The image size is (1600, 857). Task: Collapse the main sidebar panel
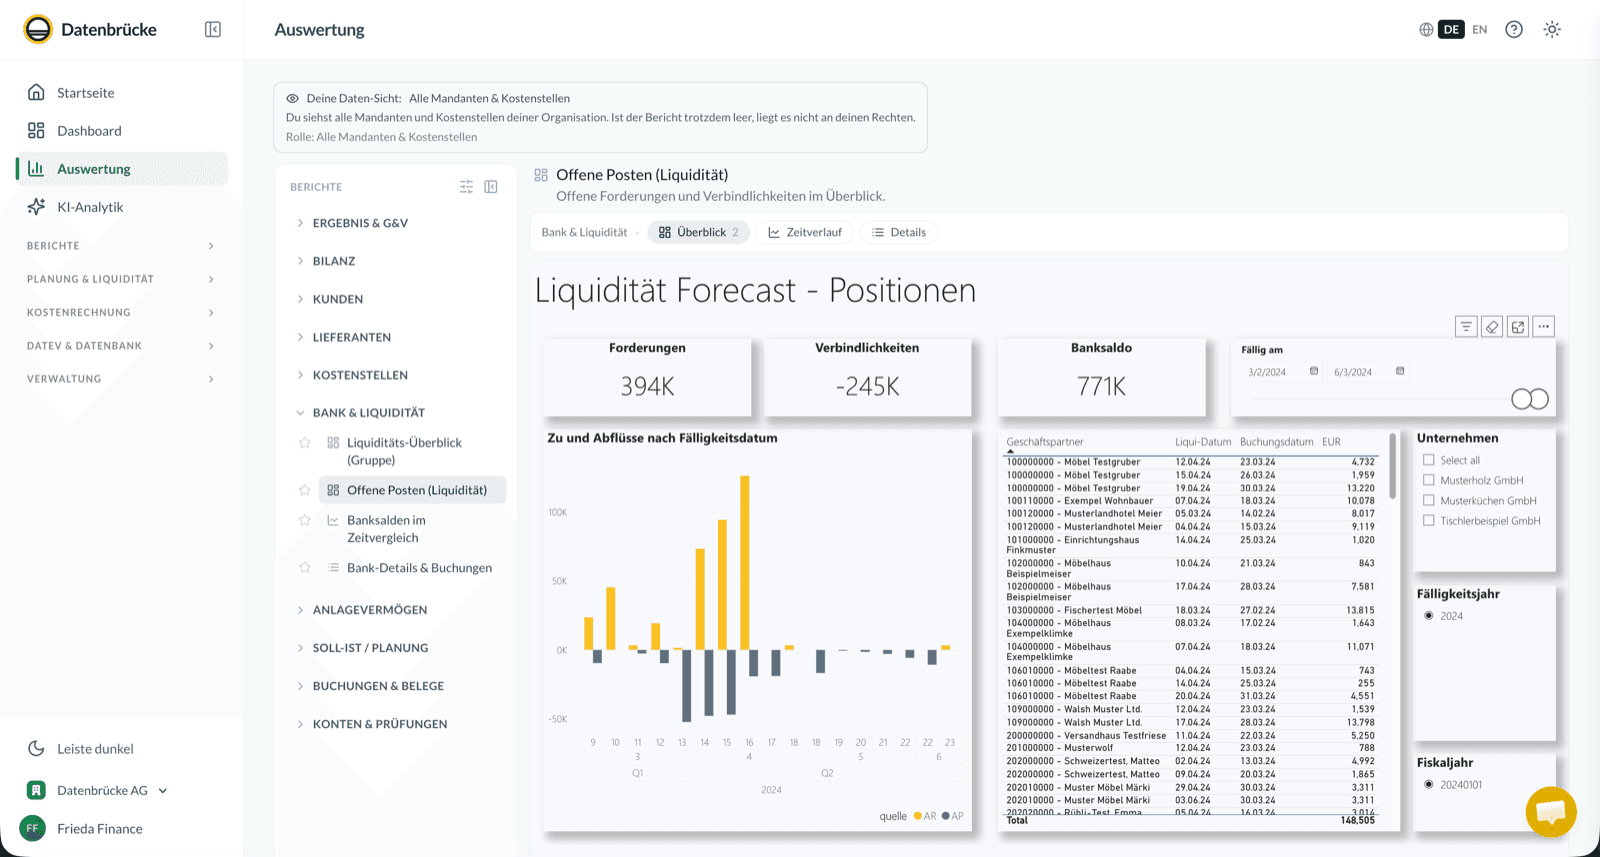click(x=213, y=30)
